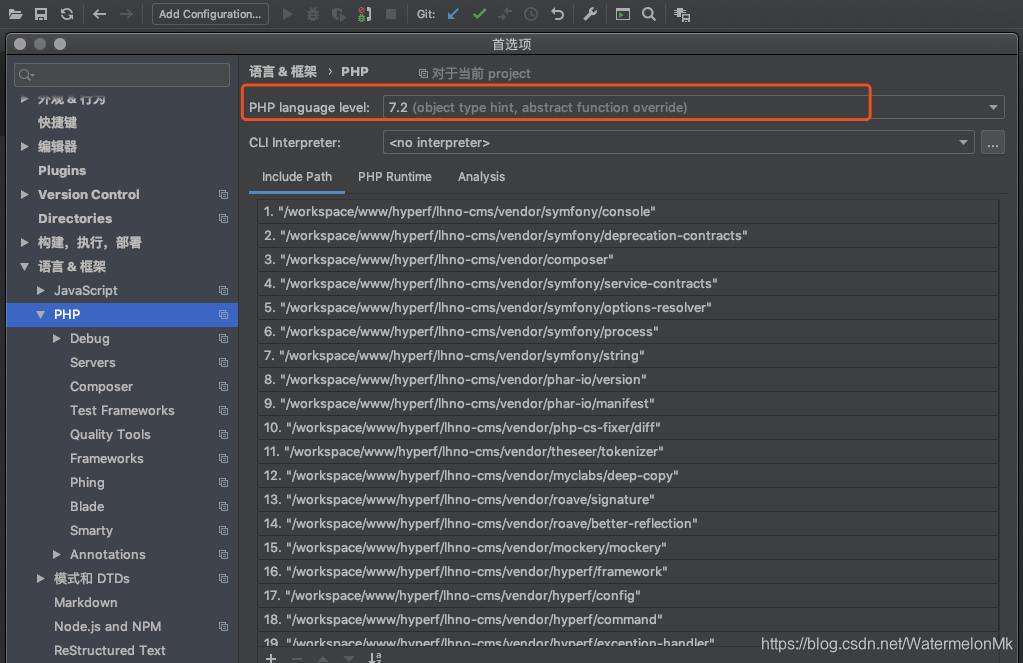Navigate back with the left arrow
The image size is (1023, 663).
(99, 14)
